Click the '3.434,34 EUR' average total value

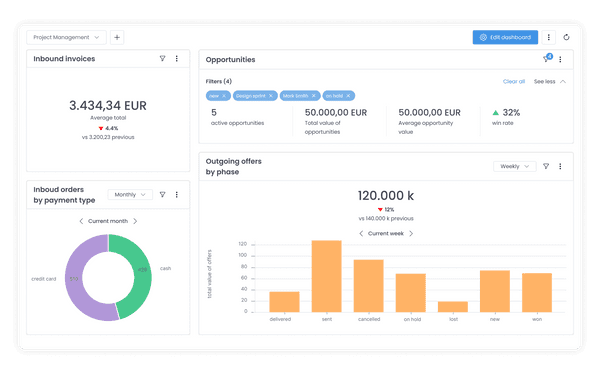108,106
